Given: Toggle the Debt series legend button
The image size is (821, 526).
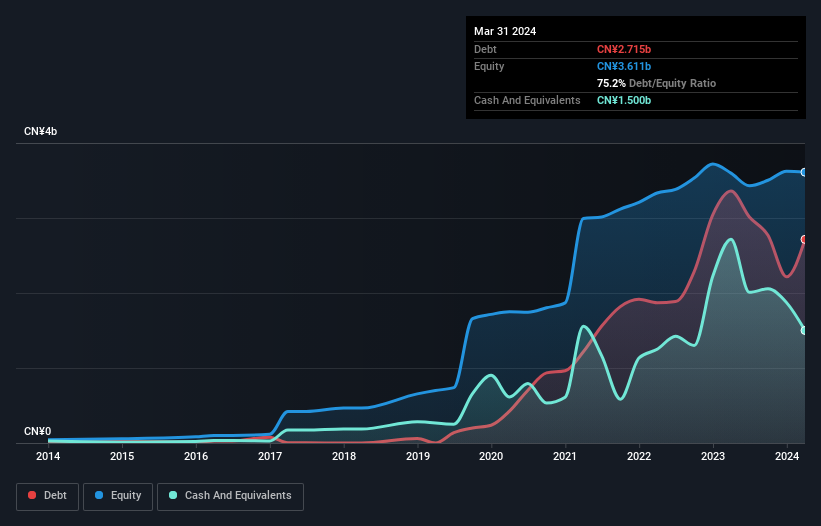Looking at the screenshot, I should [48, 496].
